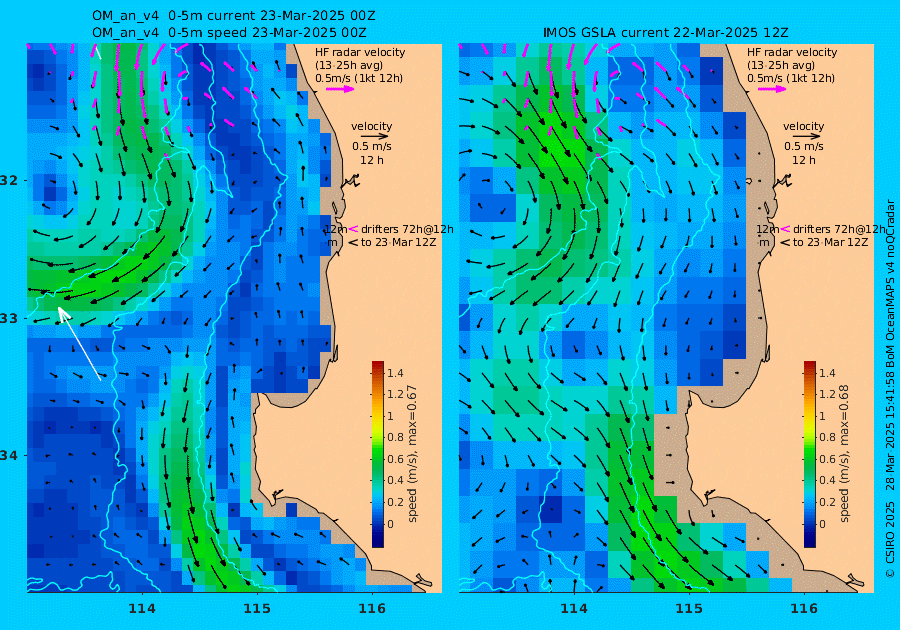This screenshot has width=900, height=630.
Task: Click the 'velocity' legend word in left map
Action: (x=372, y=126)
